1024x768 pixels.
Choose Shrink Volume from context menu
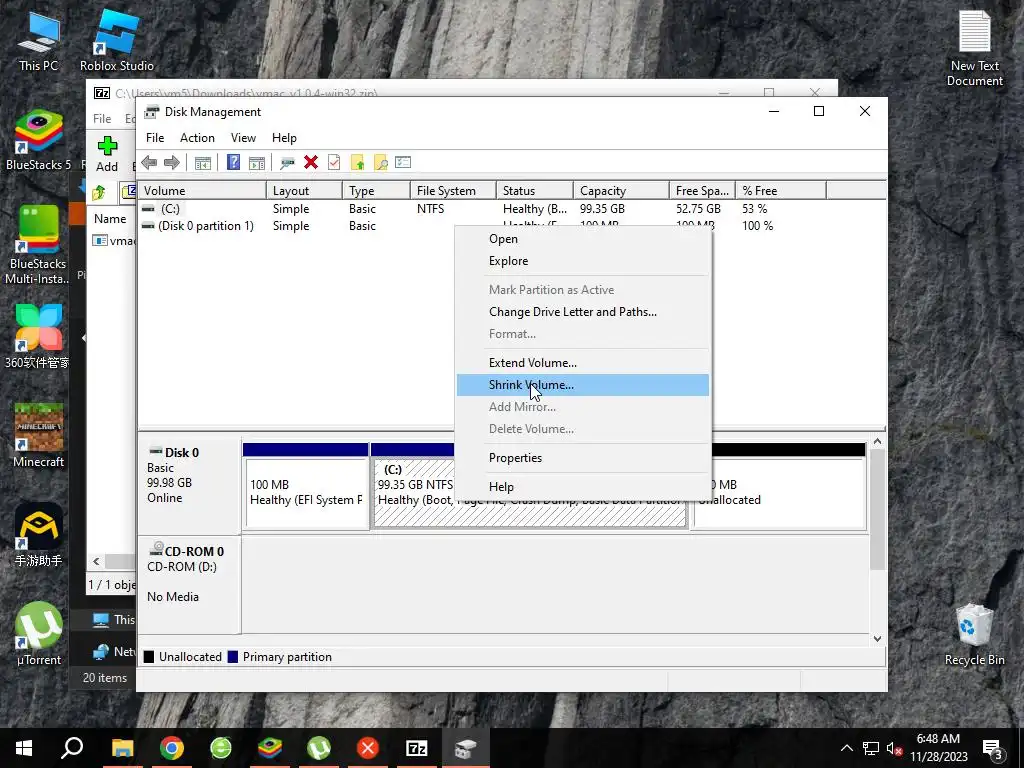[x=583, y=385]
